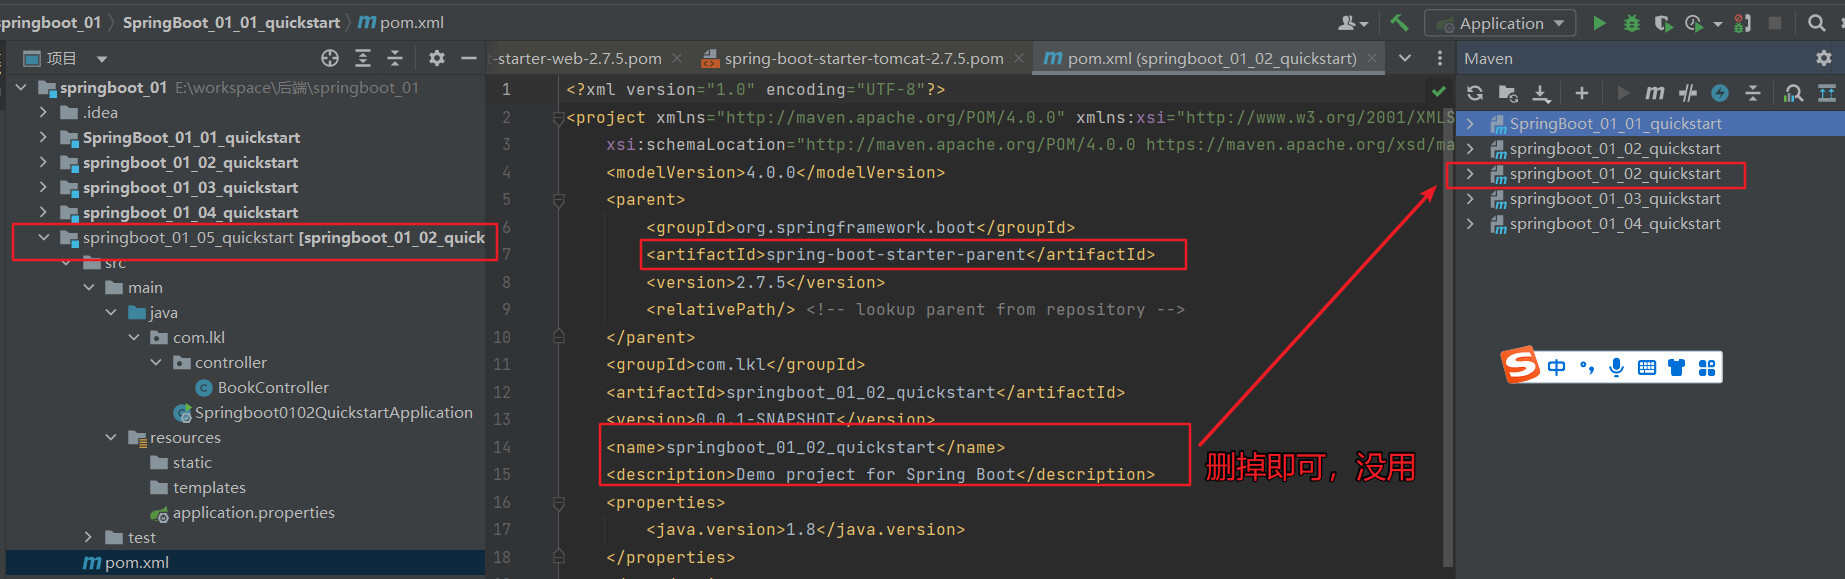Viewport: 1845px width, 579px height.
Task: Toggle Maven skip tests mode
Action: coord(1720,93)
